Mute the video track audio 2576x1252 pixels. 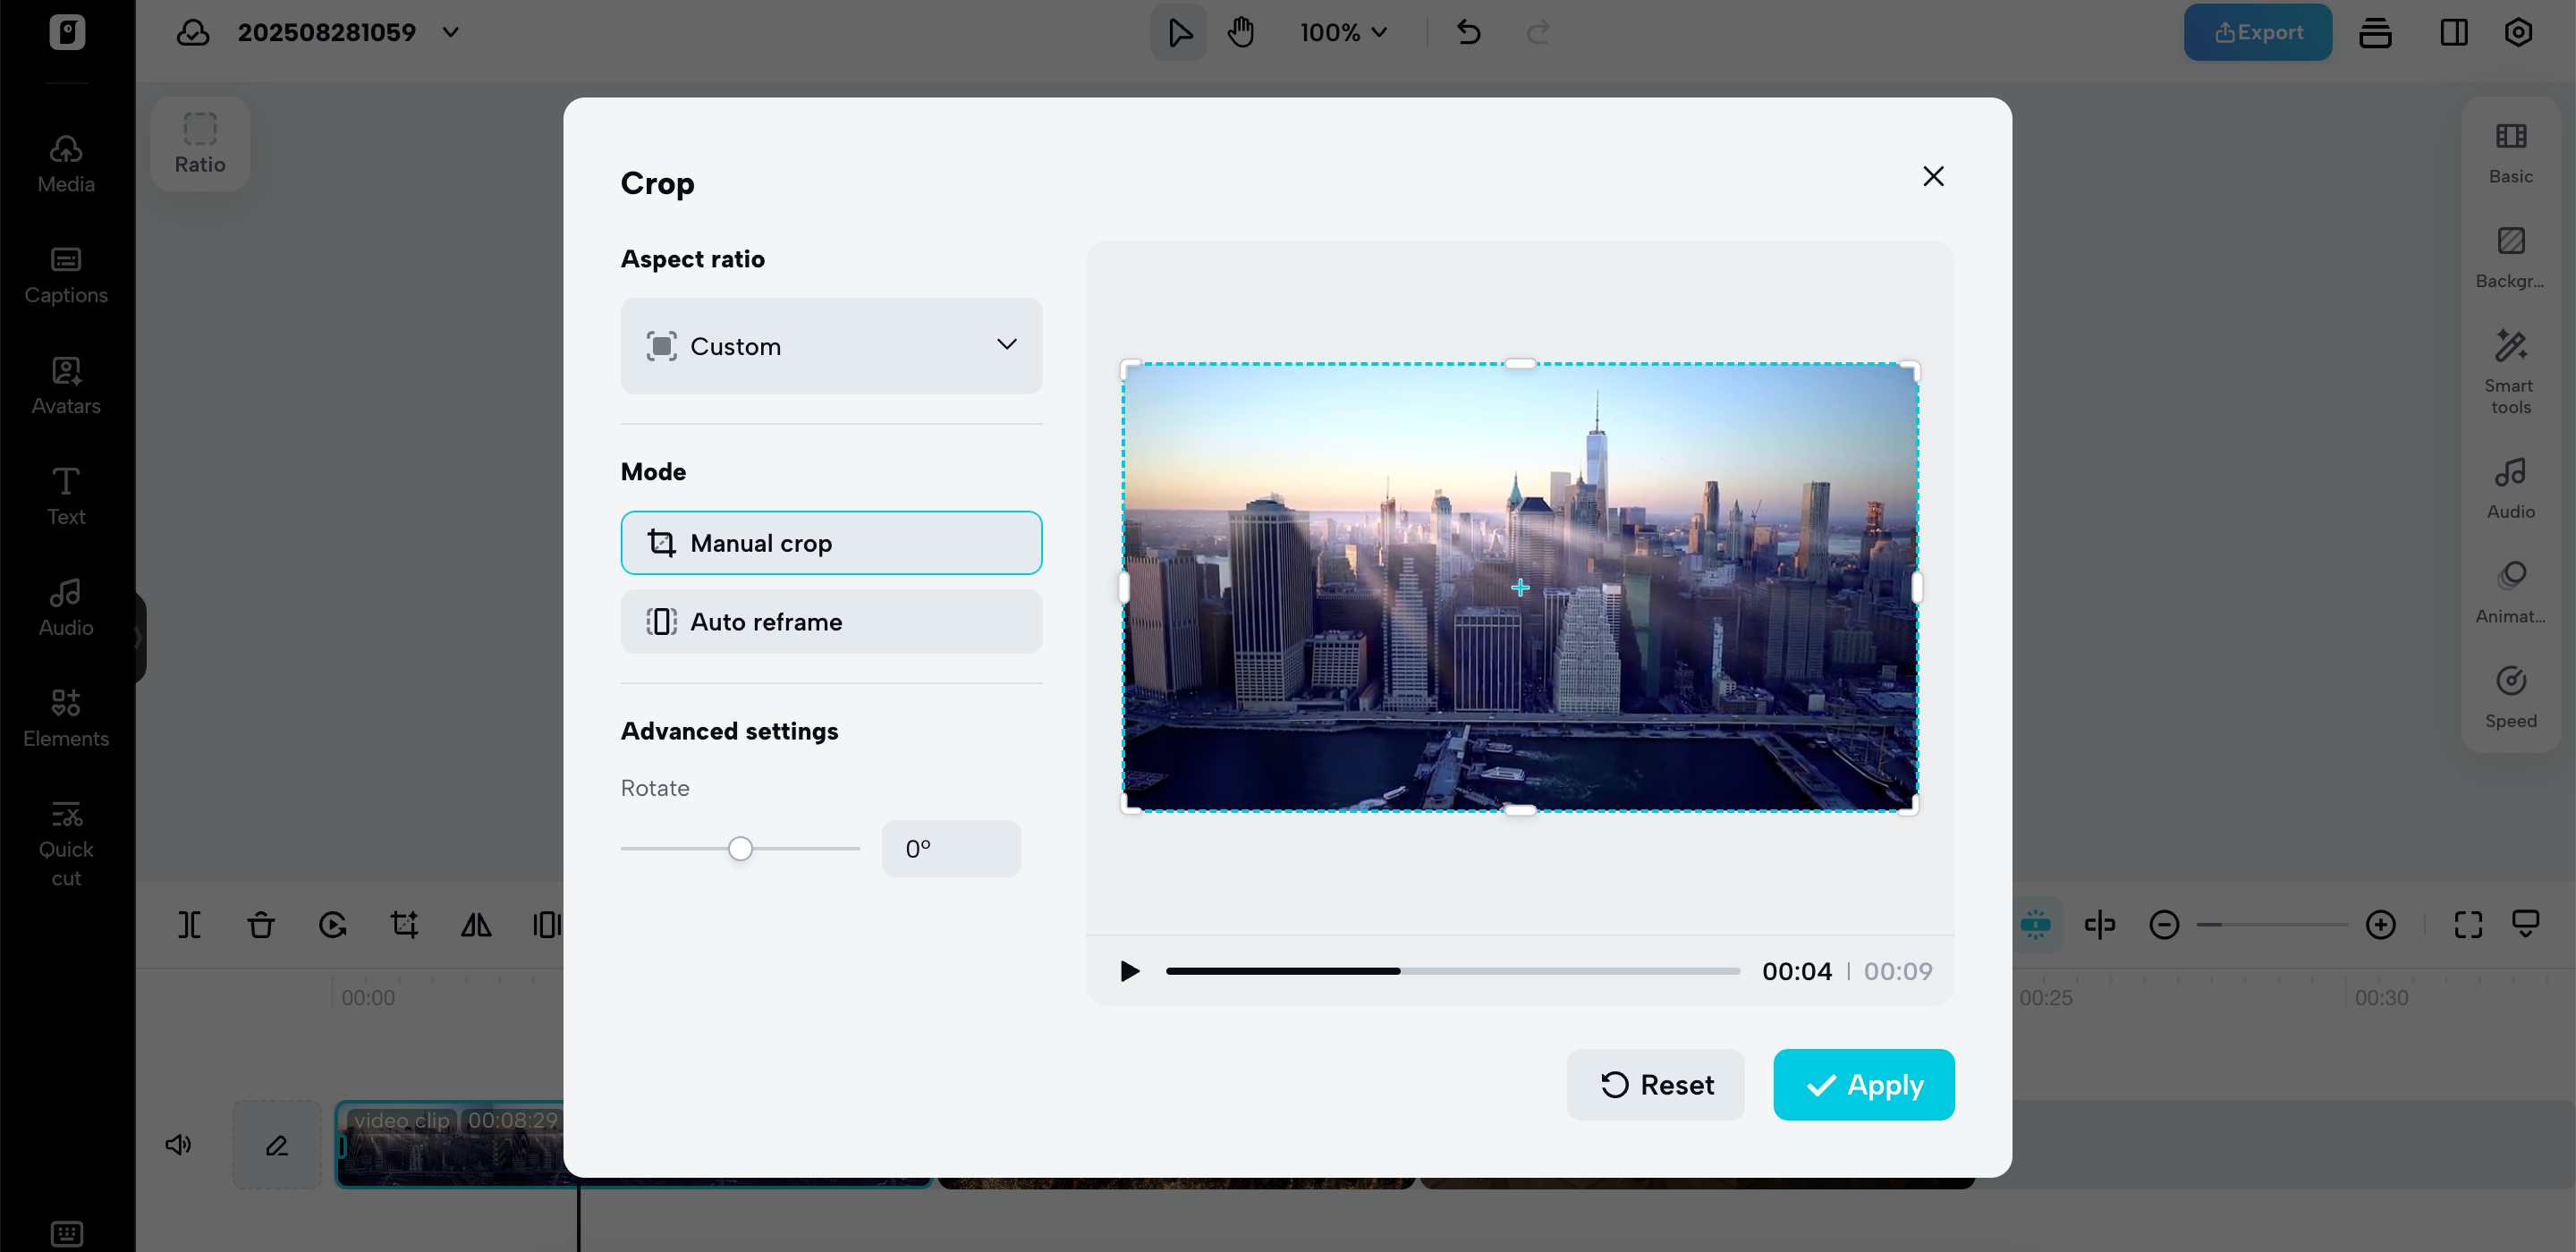(x=178, y=1144)
